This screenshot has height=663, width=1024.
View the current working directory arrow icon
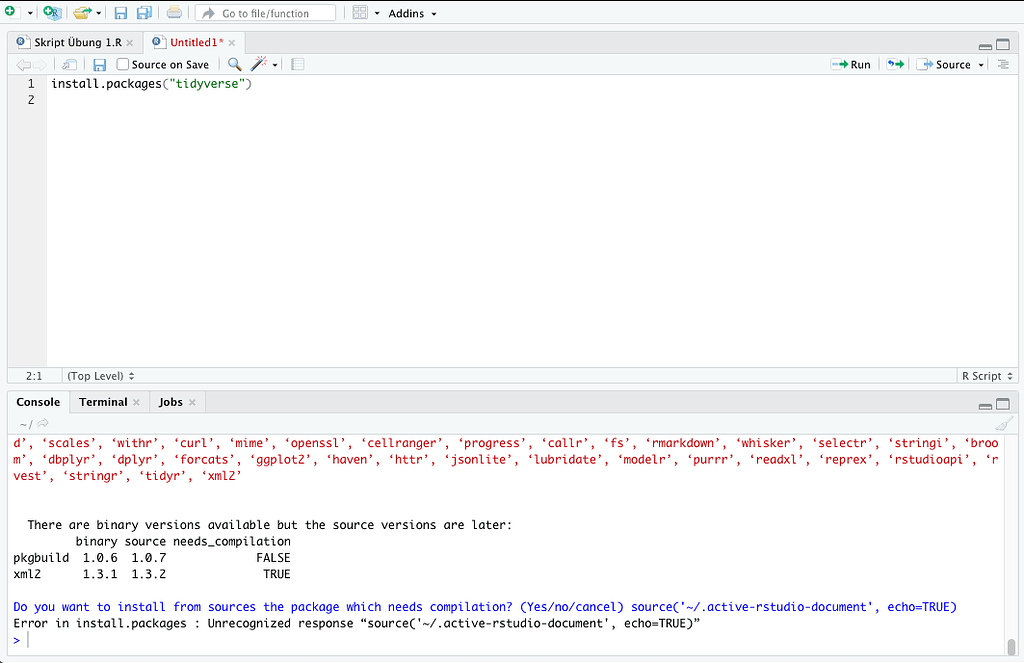click(x=43, y=423)
